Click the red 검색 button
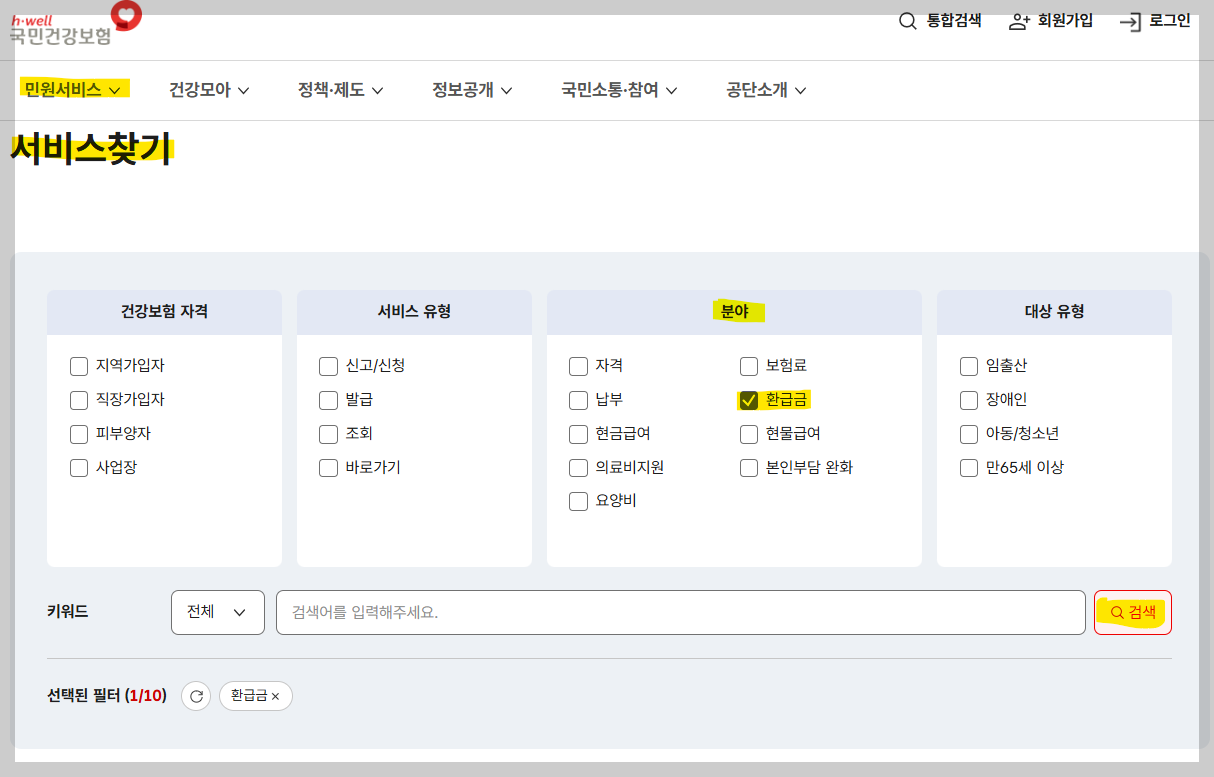 pos(1132,612)
